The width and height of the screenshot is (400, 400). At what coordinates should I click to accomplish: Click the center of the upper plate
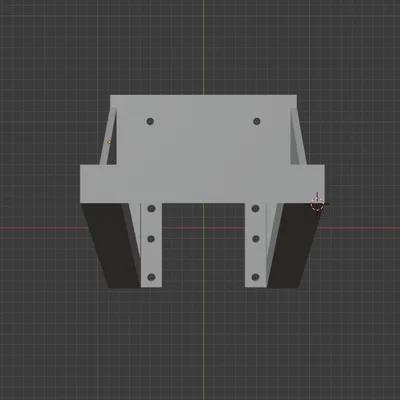[x=203, y=130]
